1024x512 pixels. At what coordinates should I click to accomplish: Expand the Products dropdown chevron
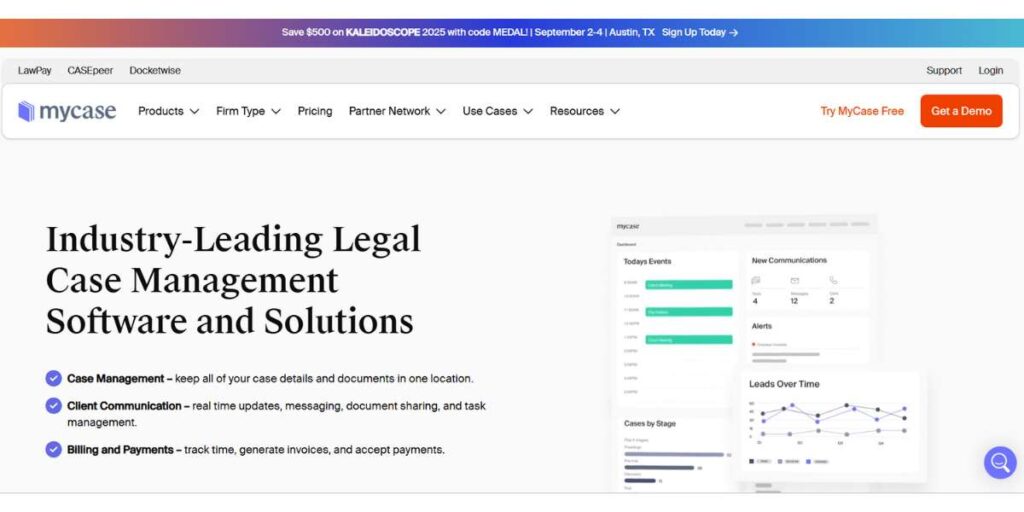194,112
